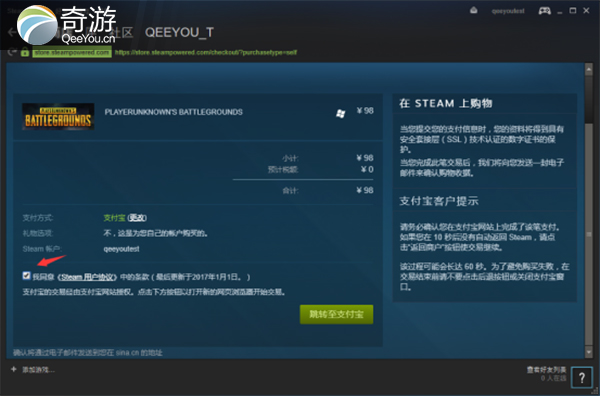Click the scroll up arrow of scrollbar

click(x=589, y=70)
